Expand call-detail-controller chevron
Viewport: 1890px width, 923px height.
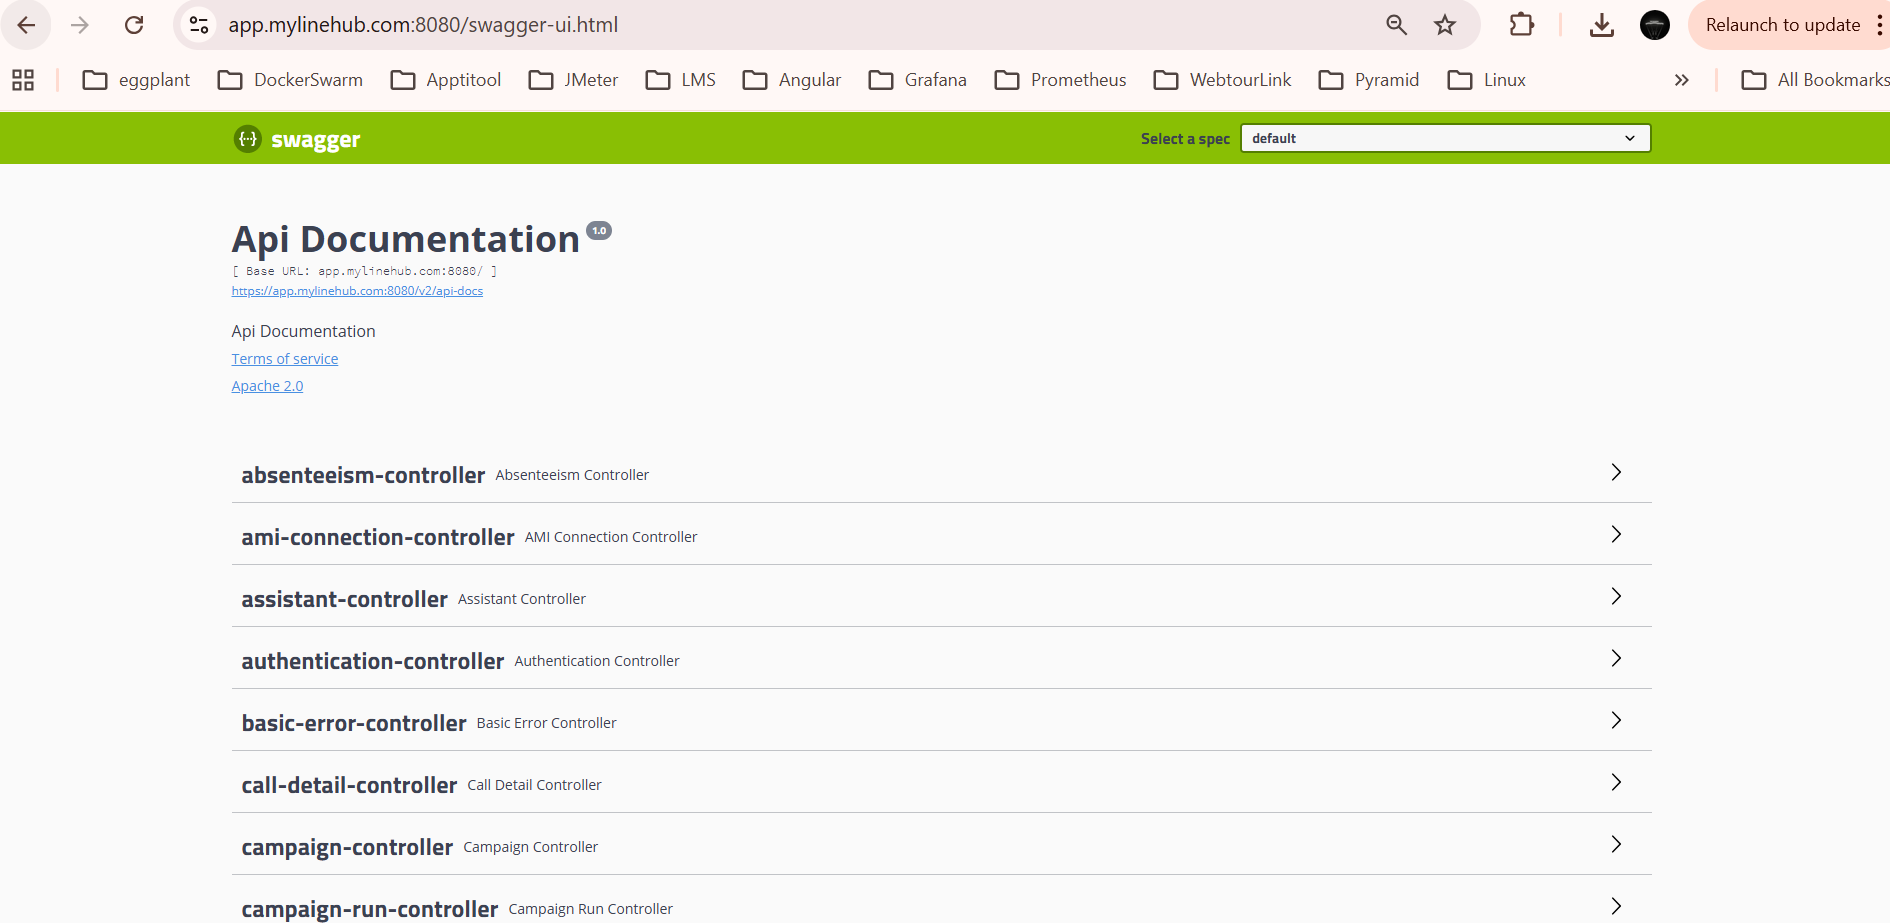pyautogui.click(x=1616, y=782)
